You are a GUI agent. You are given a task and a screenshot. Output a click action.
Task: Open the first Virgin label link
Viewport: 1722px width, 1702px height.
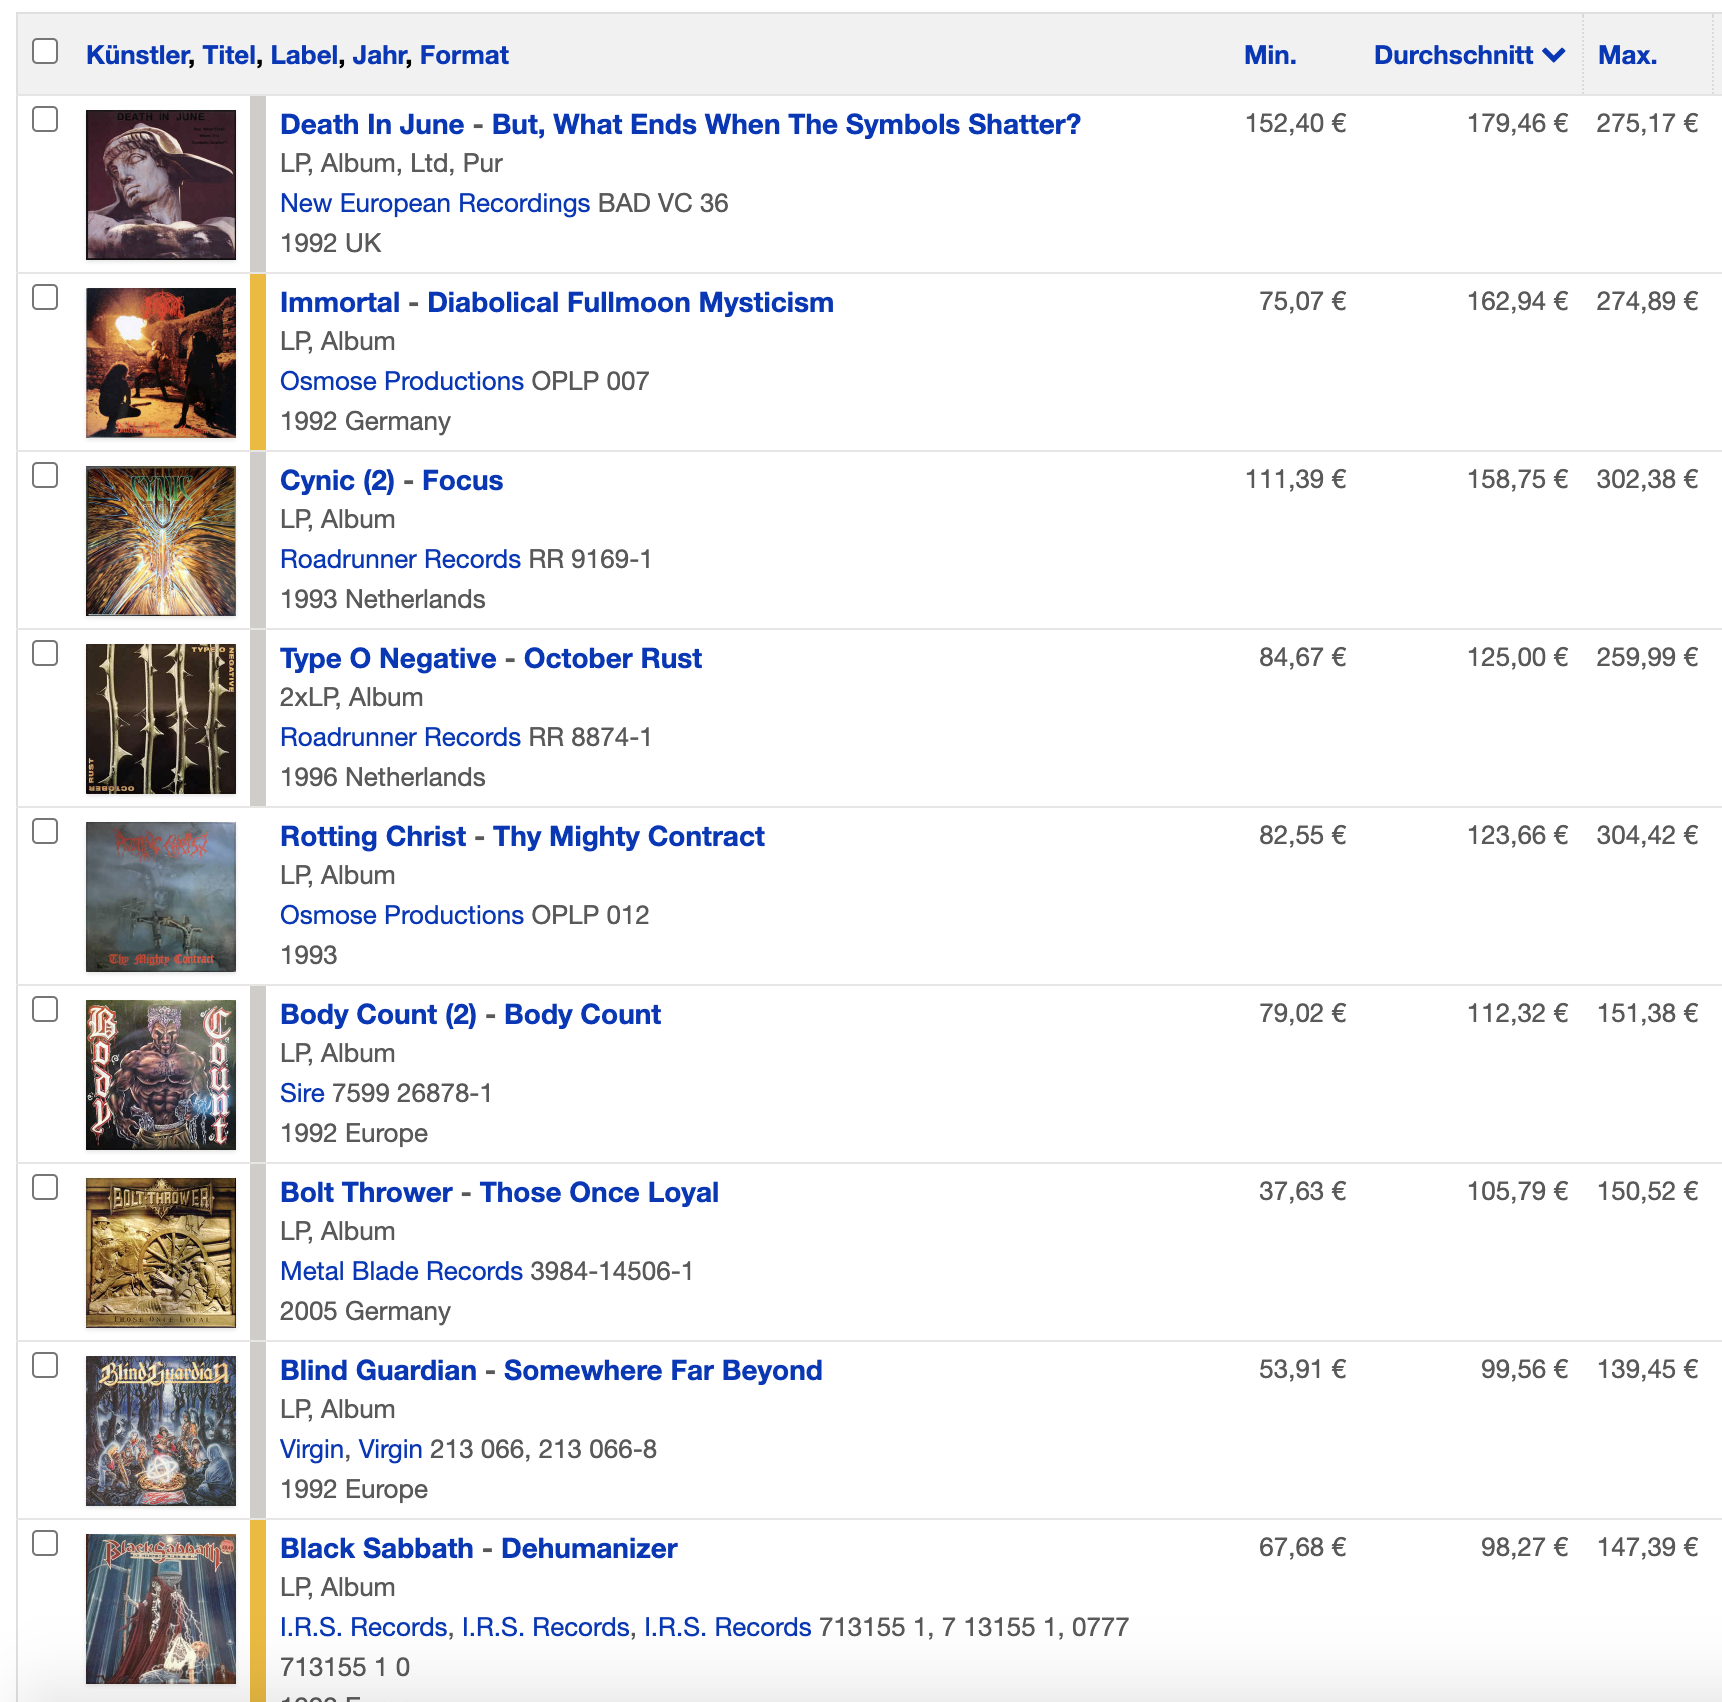click(x=312, y=1449)
